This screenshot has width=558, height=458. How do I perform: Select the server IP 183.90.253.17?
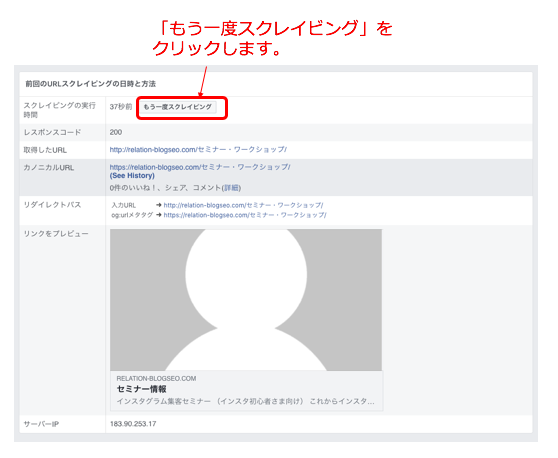(x=133, y=424)
